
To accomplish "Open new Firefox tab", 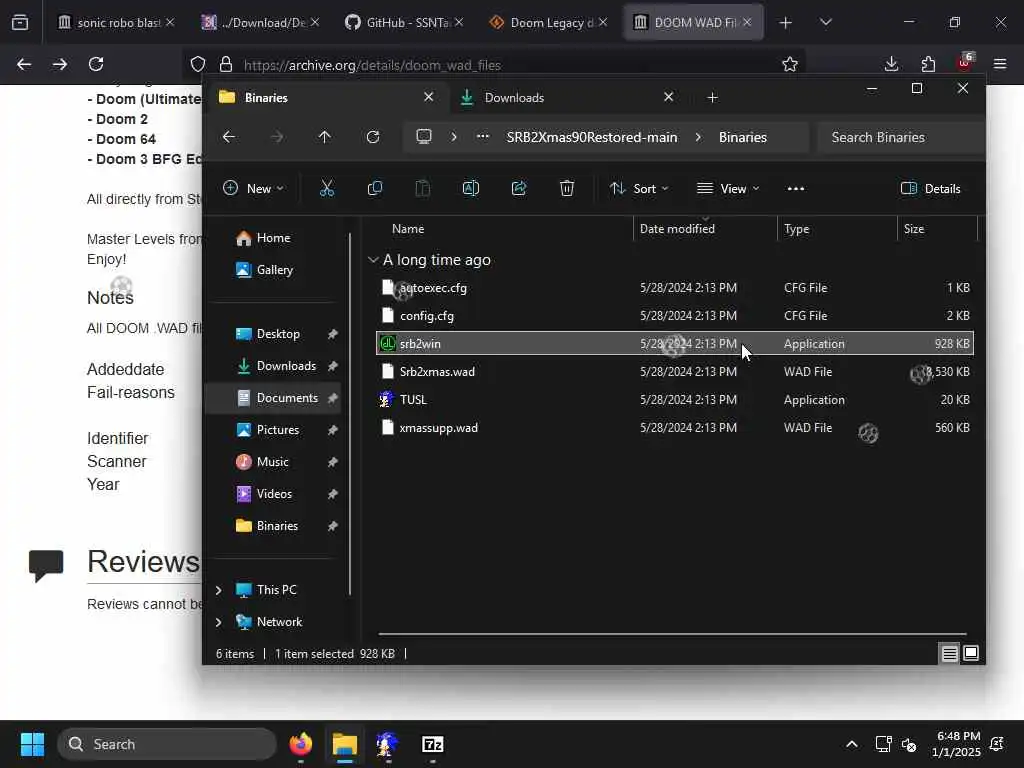I will click(x=786, y=23).
